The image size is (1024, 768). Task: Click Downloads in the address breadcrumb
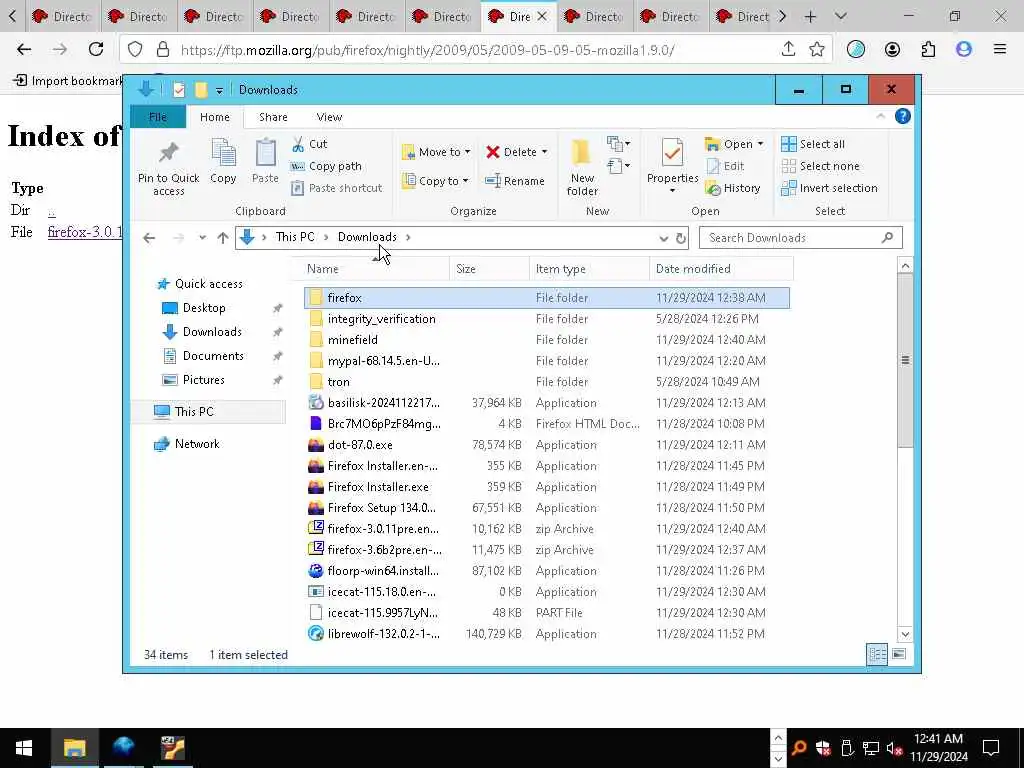367,237
